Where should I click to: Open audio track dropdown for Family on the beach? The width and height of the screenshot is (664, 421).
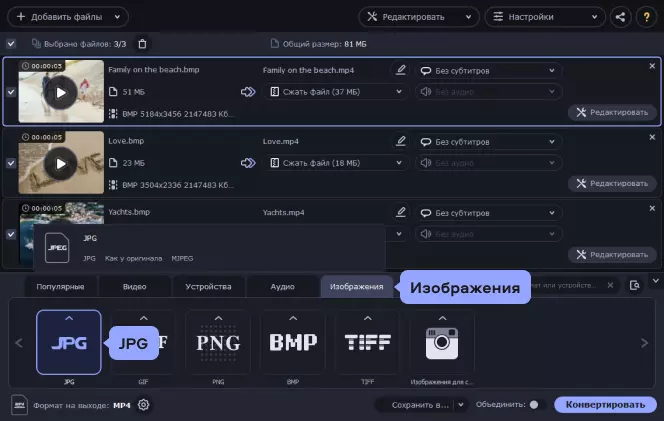[x=489, y=92]
